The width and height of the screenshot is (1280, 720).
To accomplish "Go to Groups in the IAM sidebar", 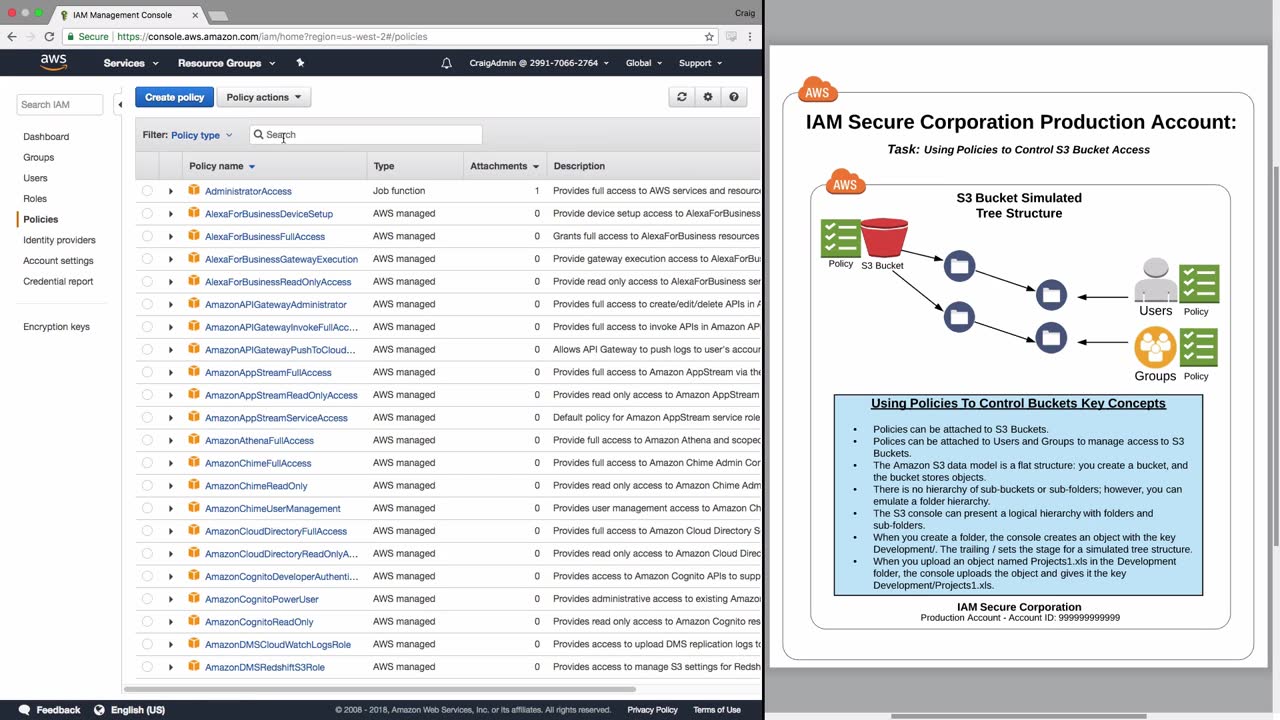I will click(39, 157).
